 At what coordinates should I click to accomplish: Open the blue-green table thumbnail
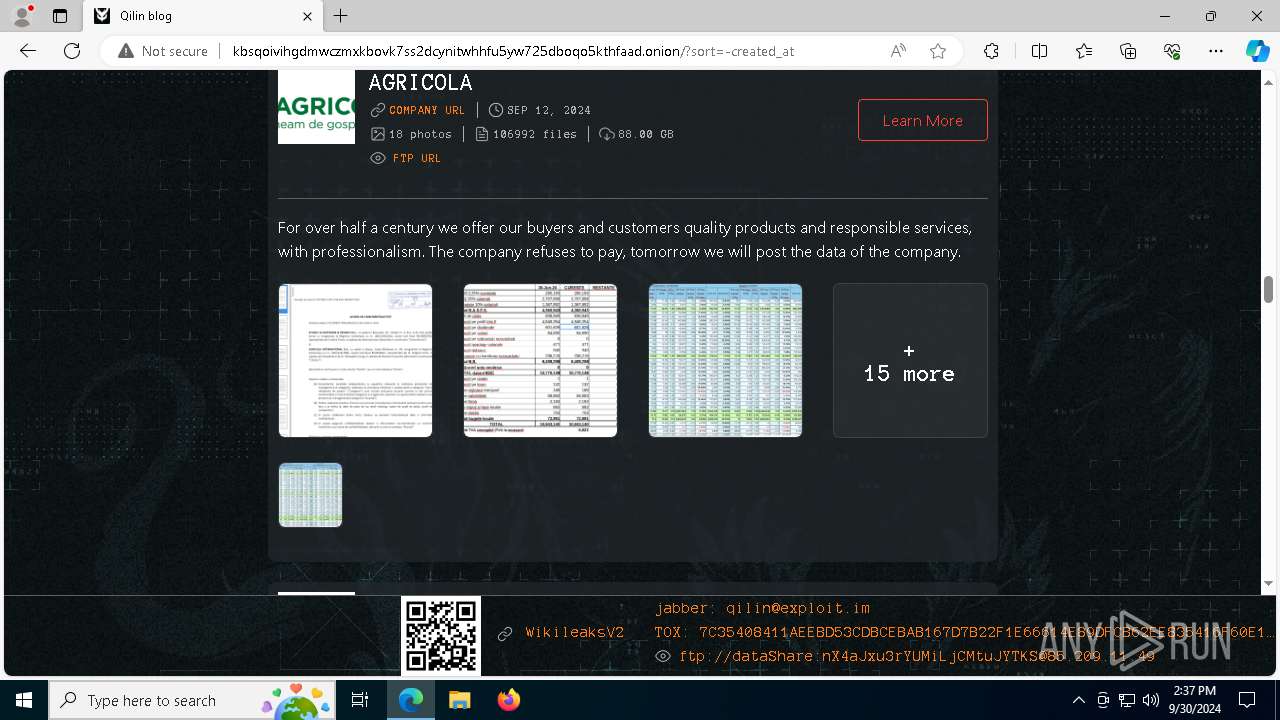[725, 360]
